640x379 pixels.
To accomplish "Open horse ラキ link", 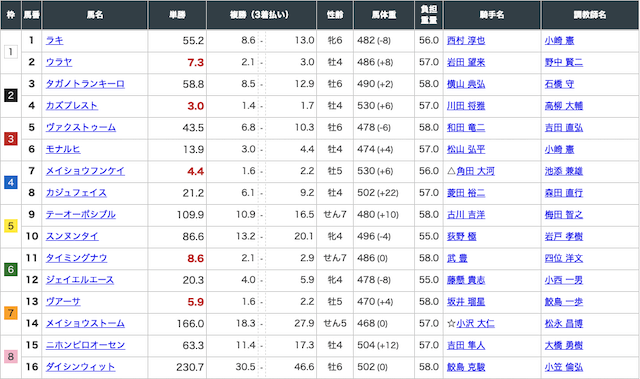I will click(54, 40).
